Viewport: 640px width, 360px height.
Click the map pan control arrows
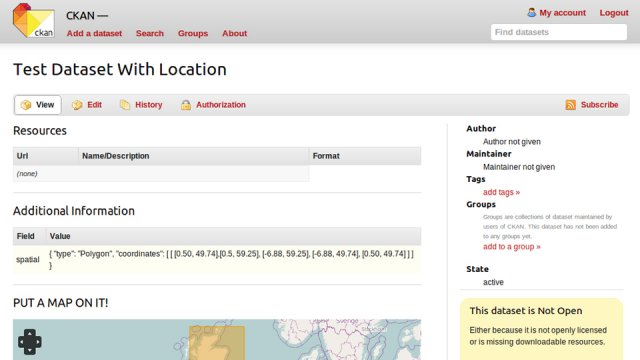click(x=30, y=342)
